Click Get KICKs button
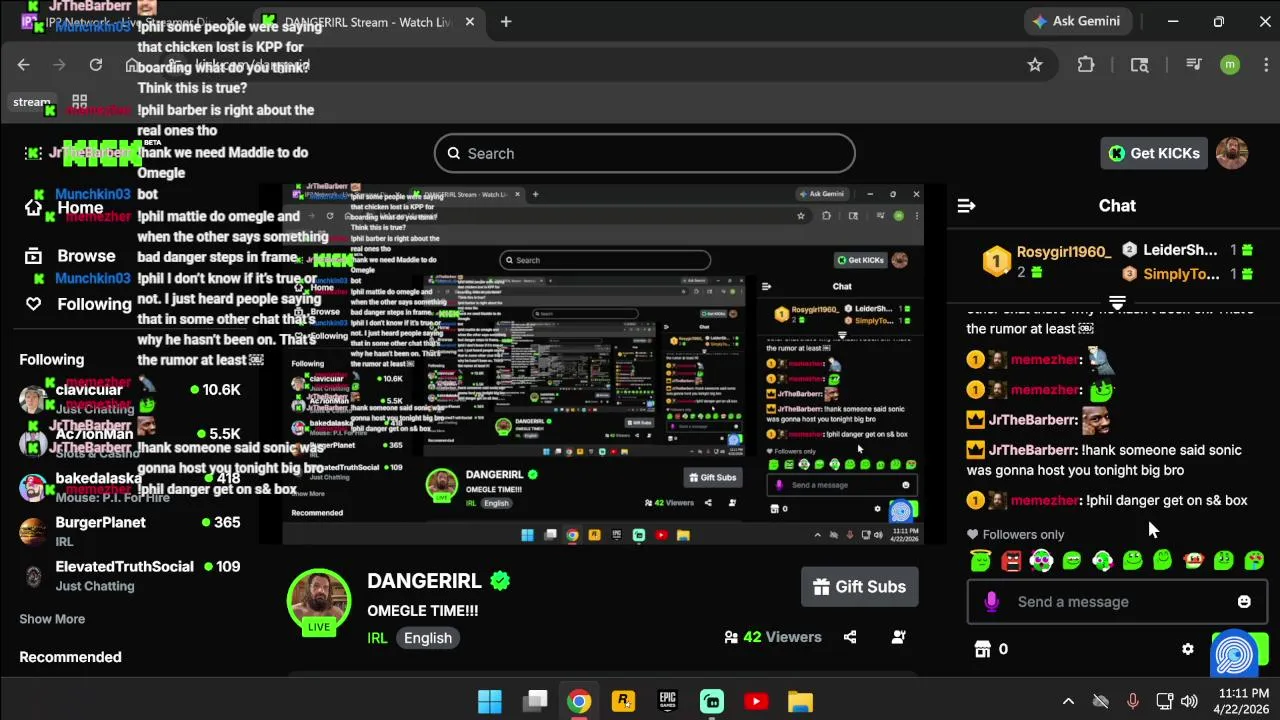Viewport: 1280px width, 720px height. coord(1154,153)
